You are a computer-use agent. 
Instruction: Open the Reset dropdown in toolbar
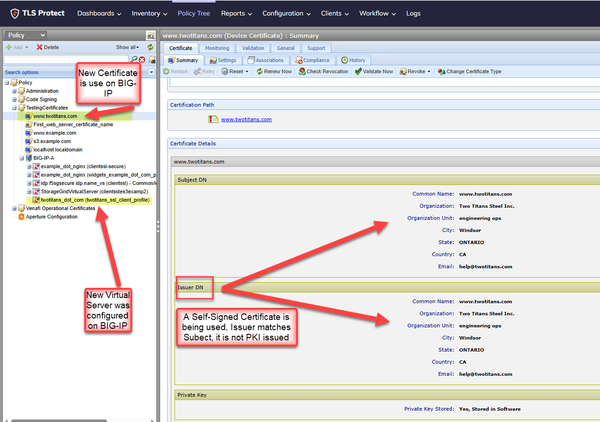238,71
